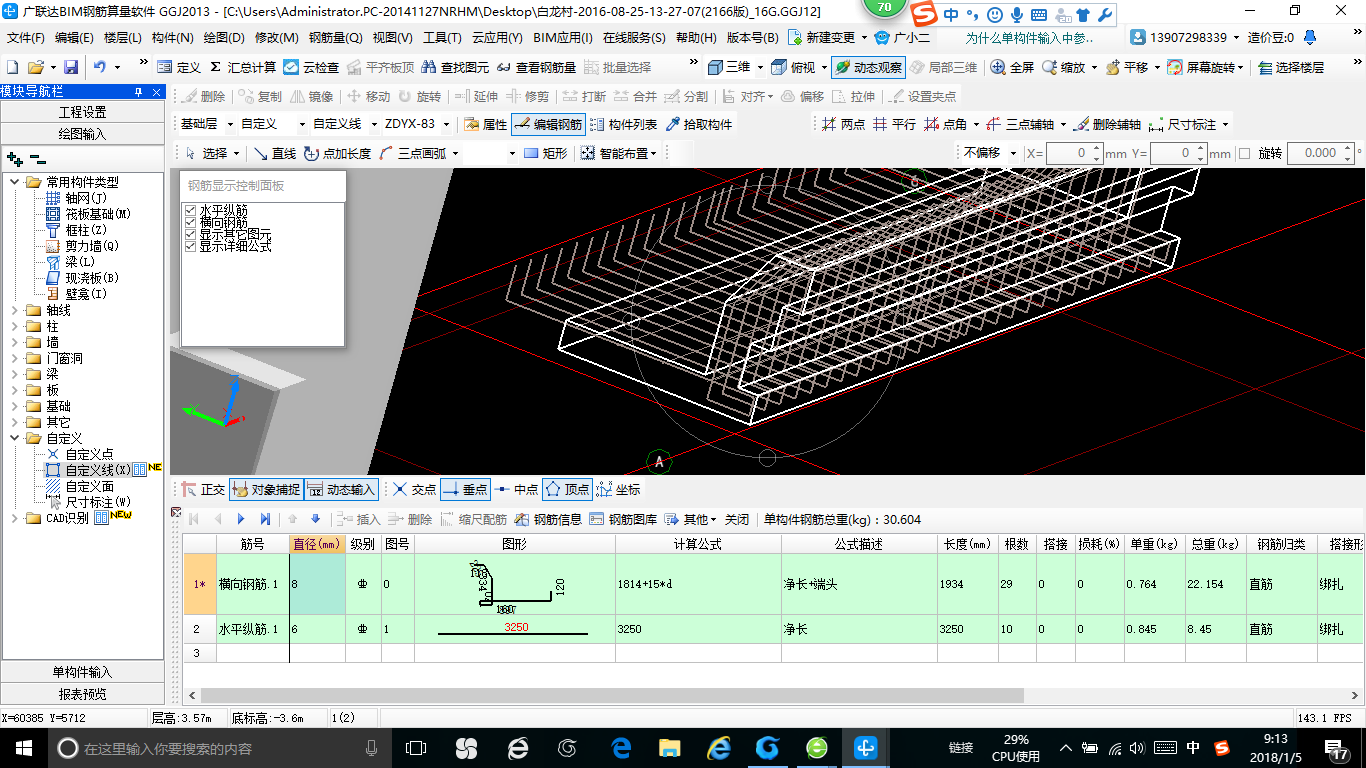
Task: Open 工具(T) menu
Action: point(442,38)
